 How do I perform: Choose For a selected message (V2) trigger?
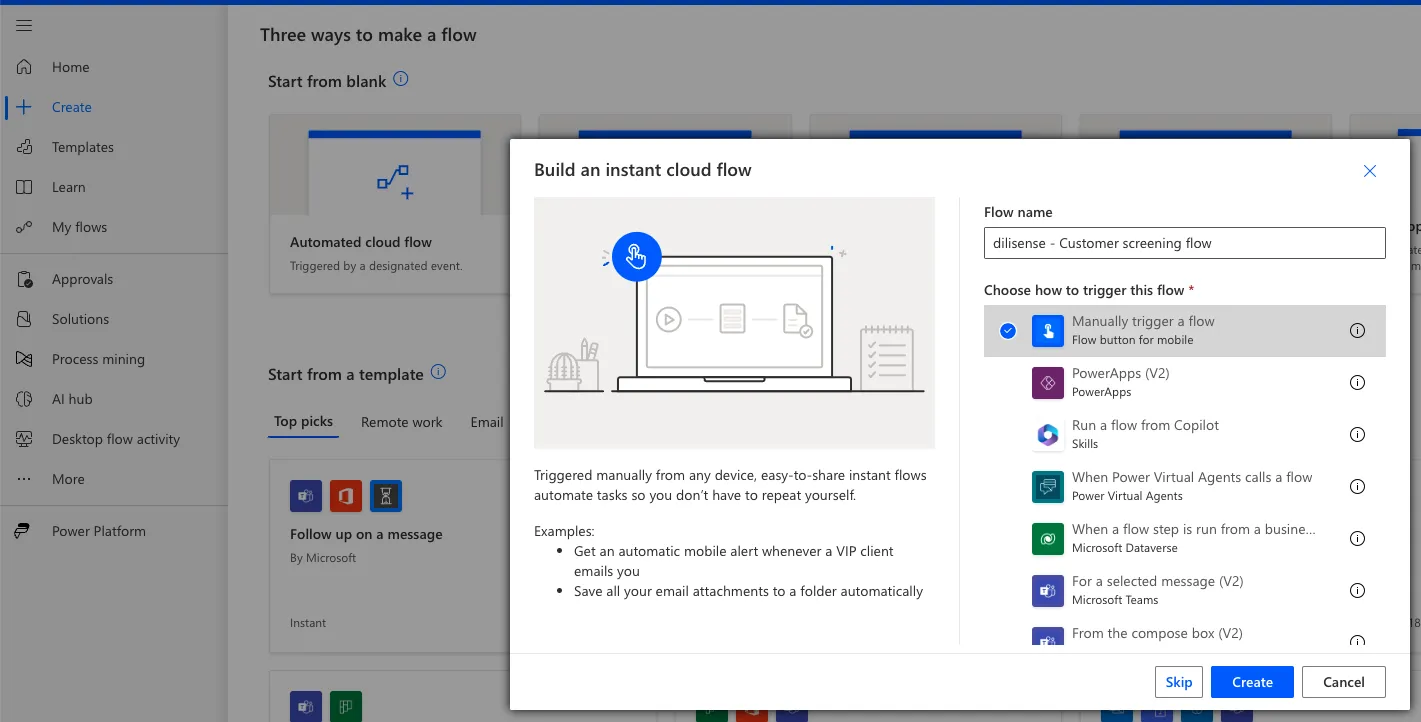point(1185,590)
